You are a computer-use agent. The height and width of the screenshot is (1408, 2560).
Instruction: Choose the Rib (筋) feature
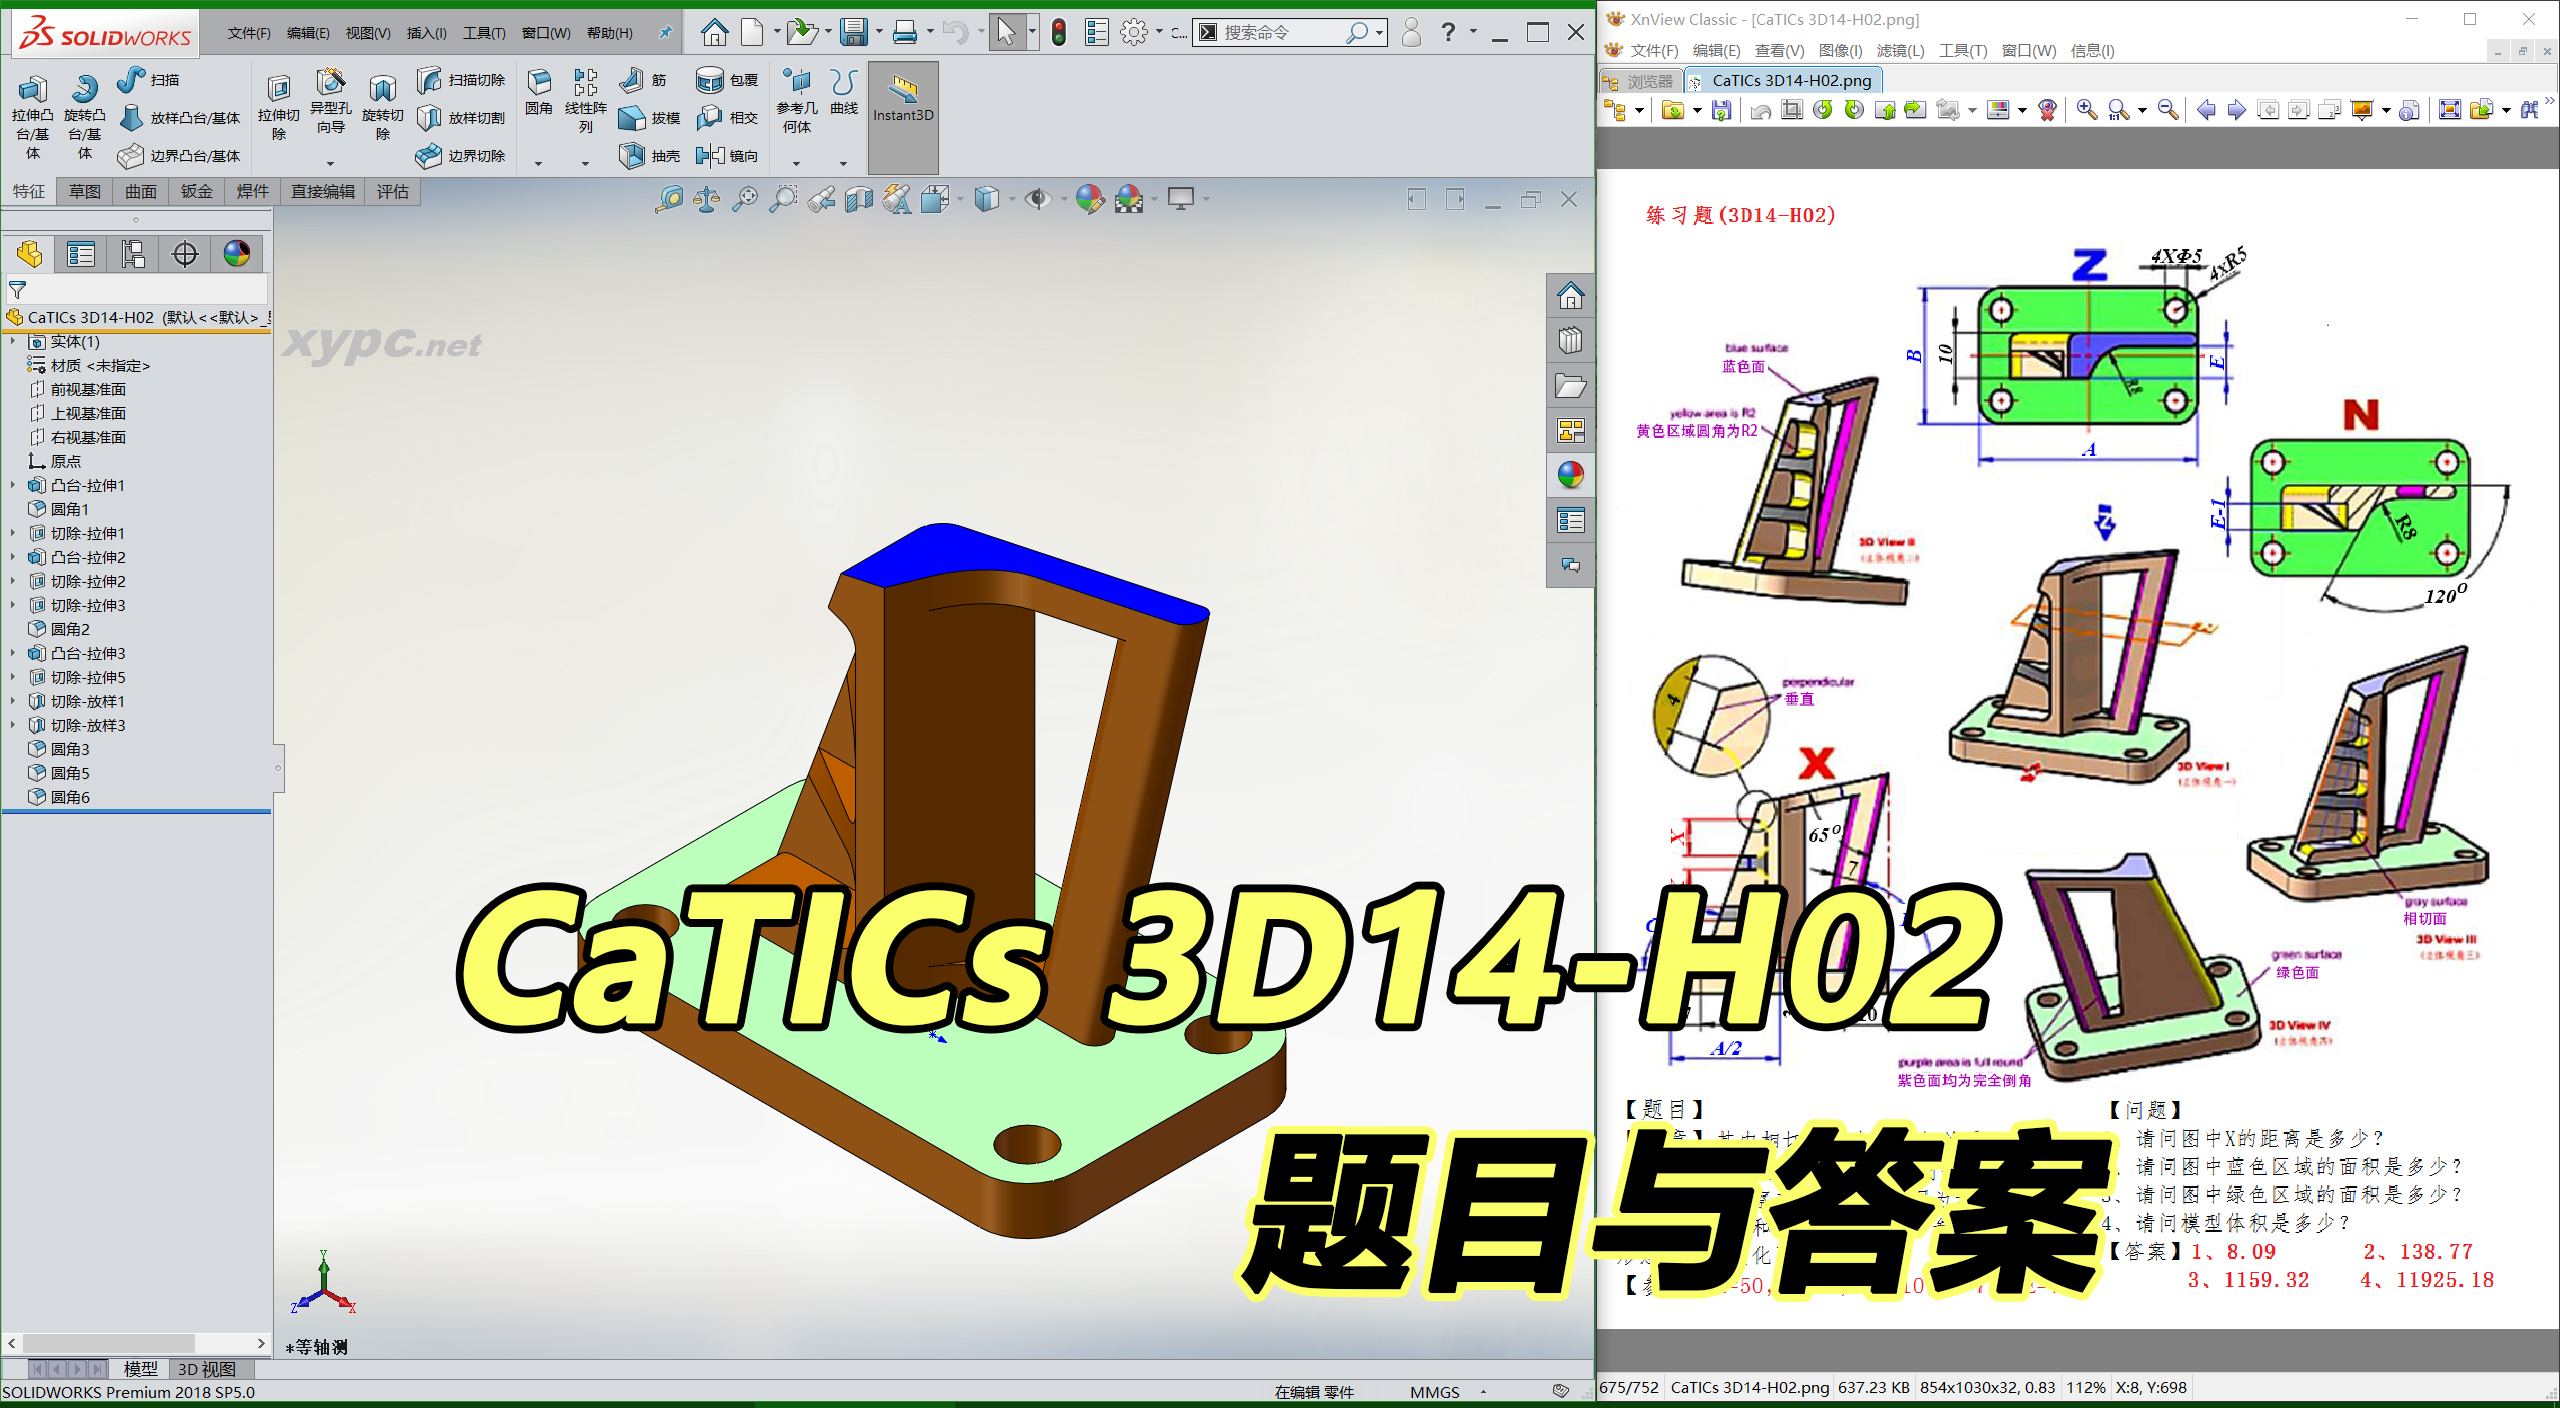643,80
